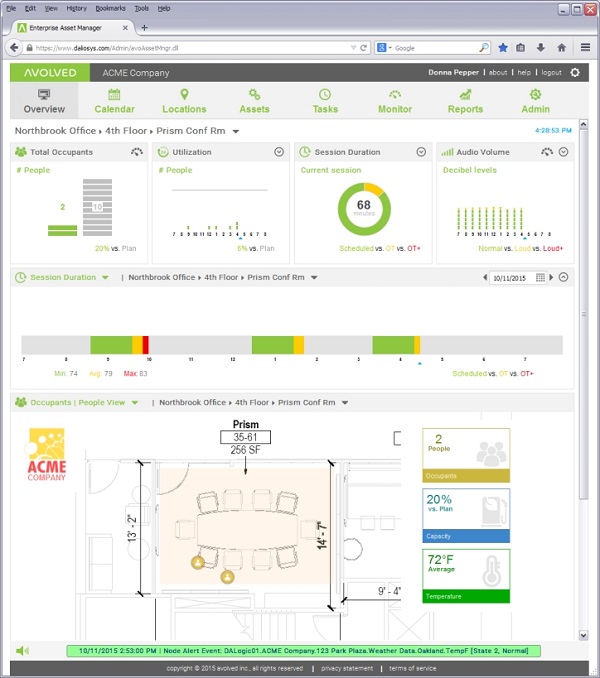The width and height of the screenshot is (600, 678).
Task: Collapse the Session Duration widget chevron
Action: pyautogui.click(x=421, y=152)
